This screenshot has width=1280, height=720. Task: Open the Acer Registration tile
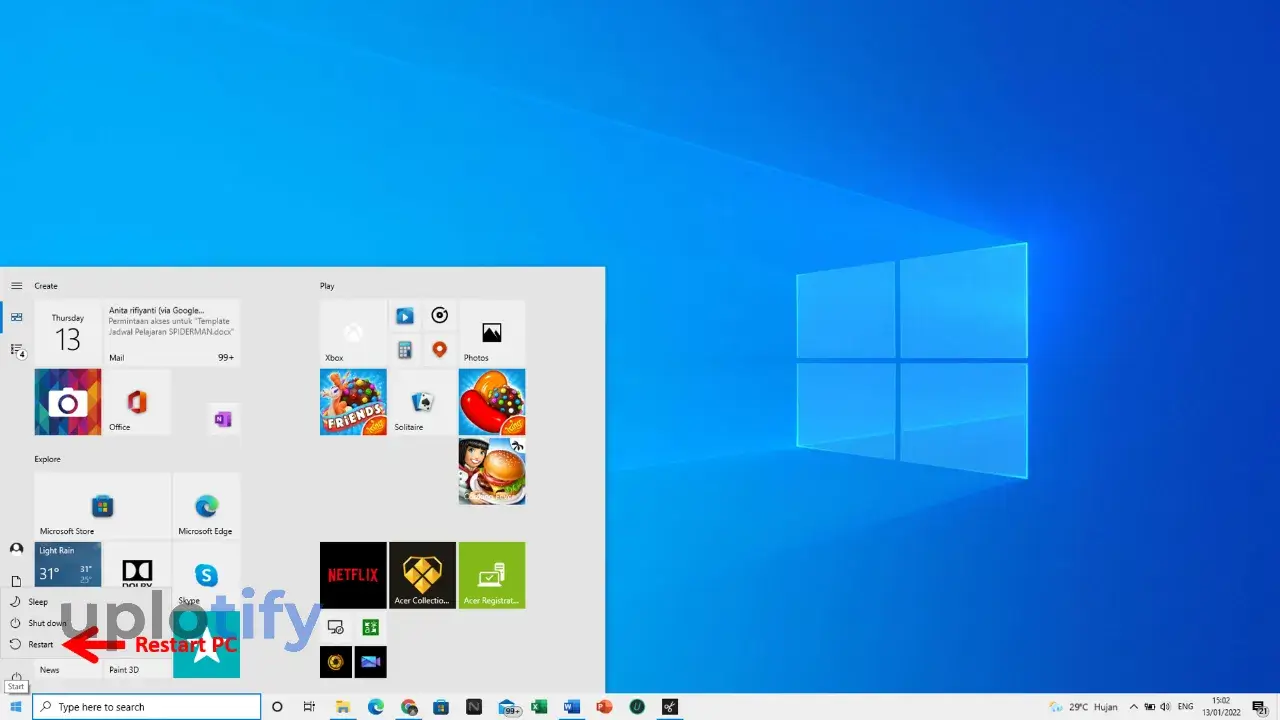(492, 575)
